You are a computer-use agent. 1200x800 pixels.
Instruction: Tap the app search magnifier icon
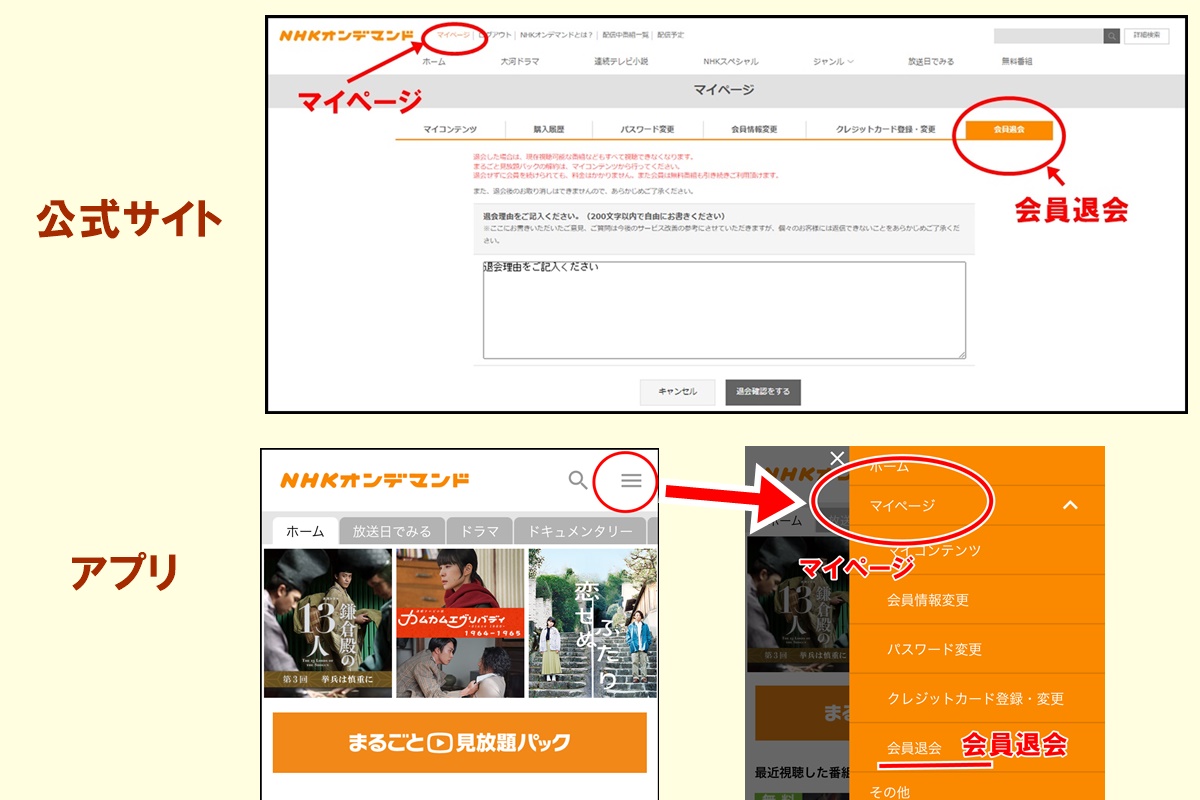(578, 480)
